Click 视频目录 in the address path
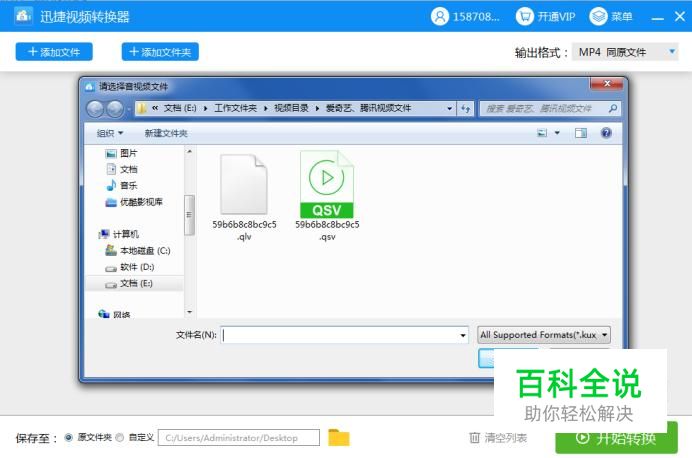The height and width of the screenshot is (458, 692). [x=291, y=108]
